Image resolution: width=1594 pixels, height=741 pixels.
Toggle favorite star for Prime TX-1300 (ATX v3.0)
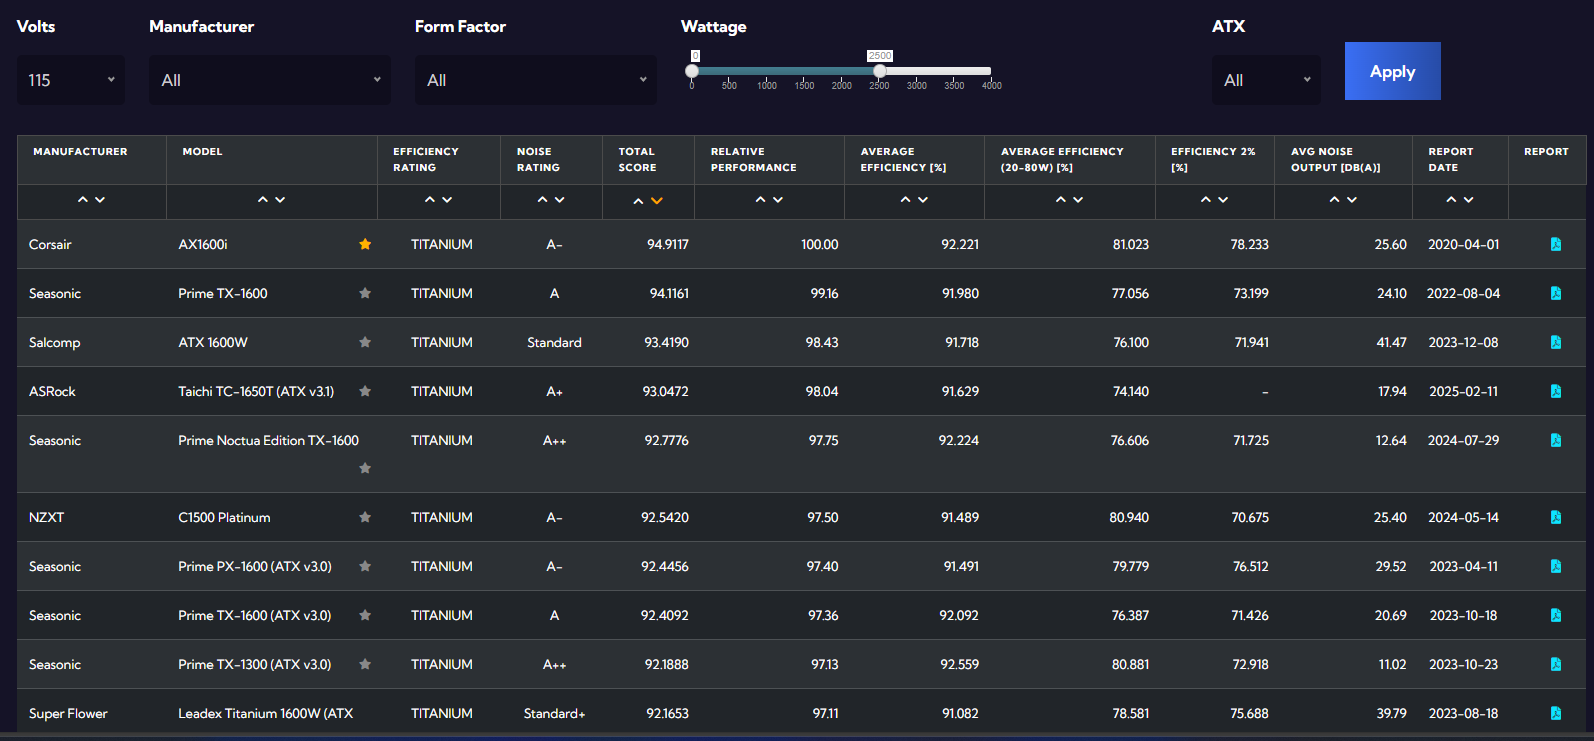tap(365, 664)
